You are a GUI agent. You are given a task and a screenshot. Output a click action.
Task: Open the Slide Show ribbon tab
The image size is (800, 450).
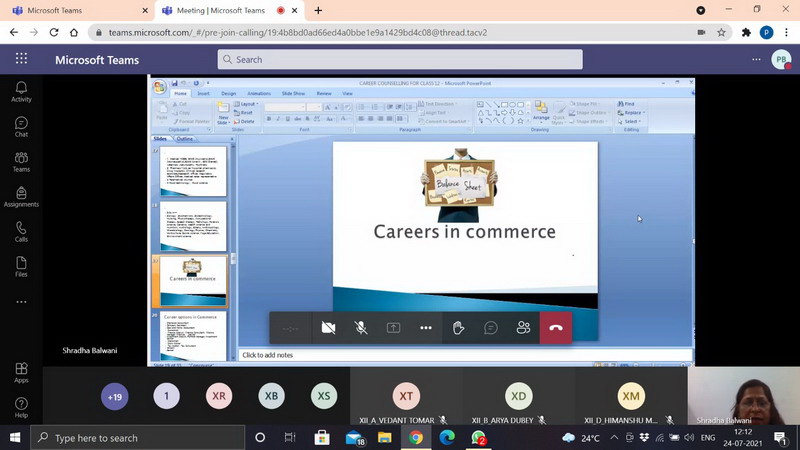click(293, 94)
